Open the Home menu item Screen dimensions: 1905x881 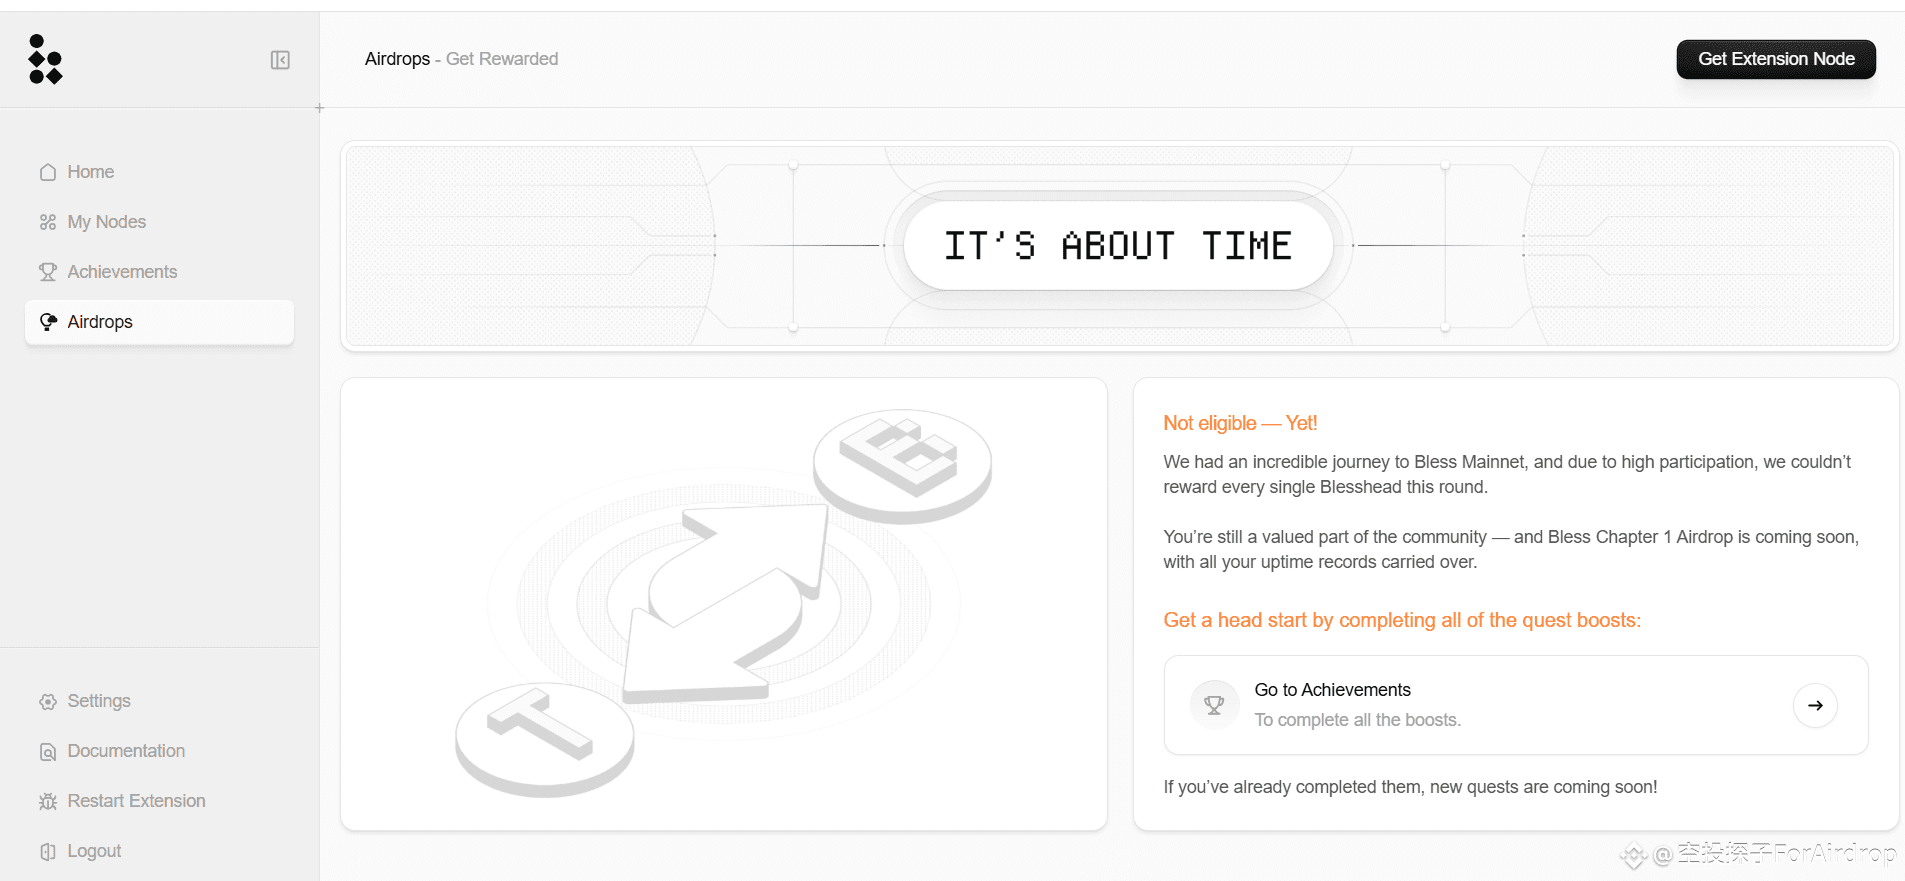pyautogui.click(x=159, y=172)
